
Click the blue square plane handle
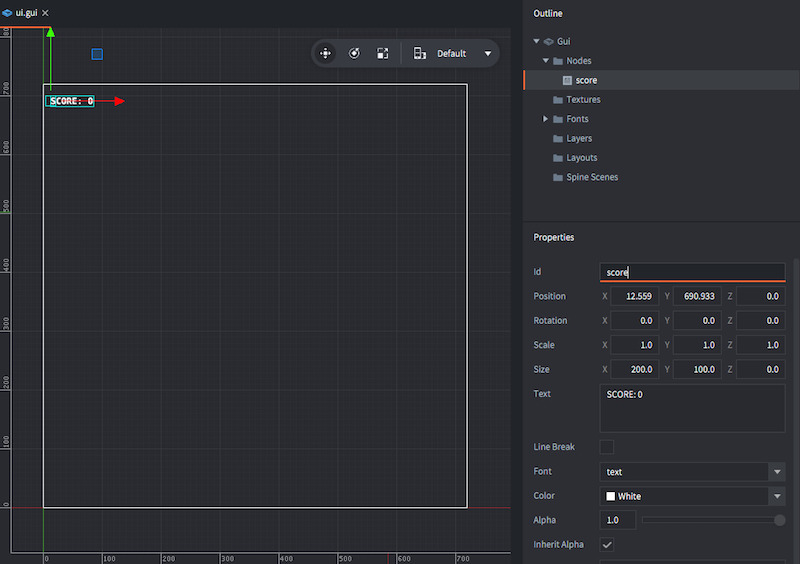click(x=97, y=54)
